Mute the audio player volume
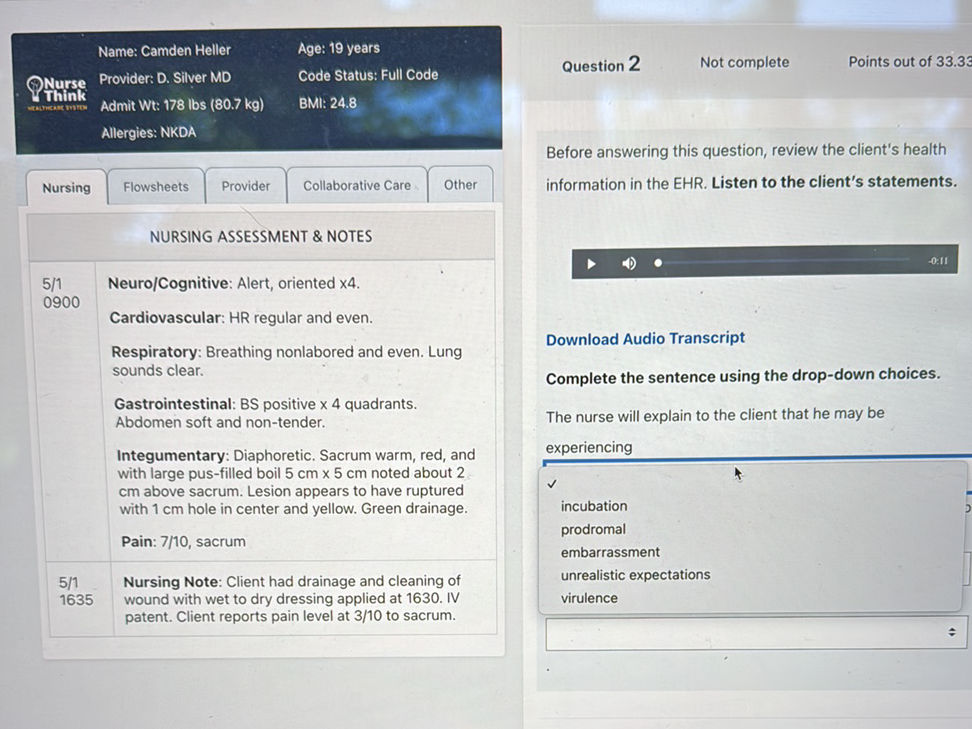 (629, 264)
